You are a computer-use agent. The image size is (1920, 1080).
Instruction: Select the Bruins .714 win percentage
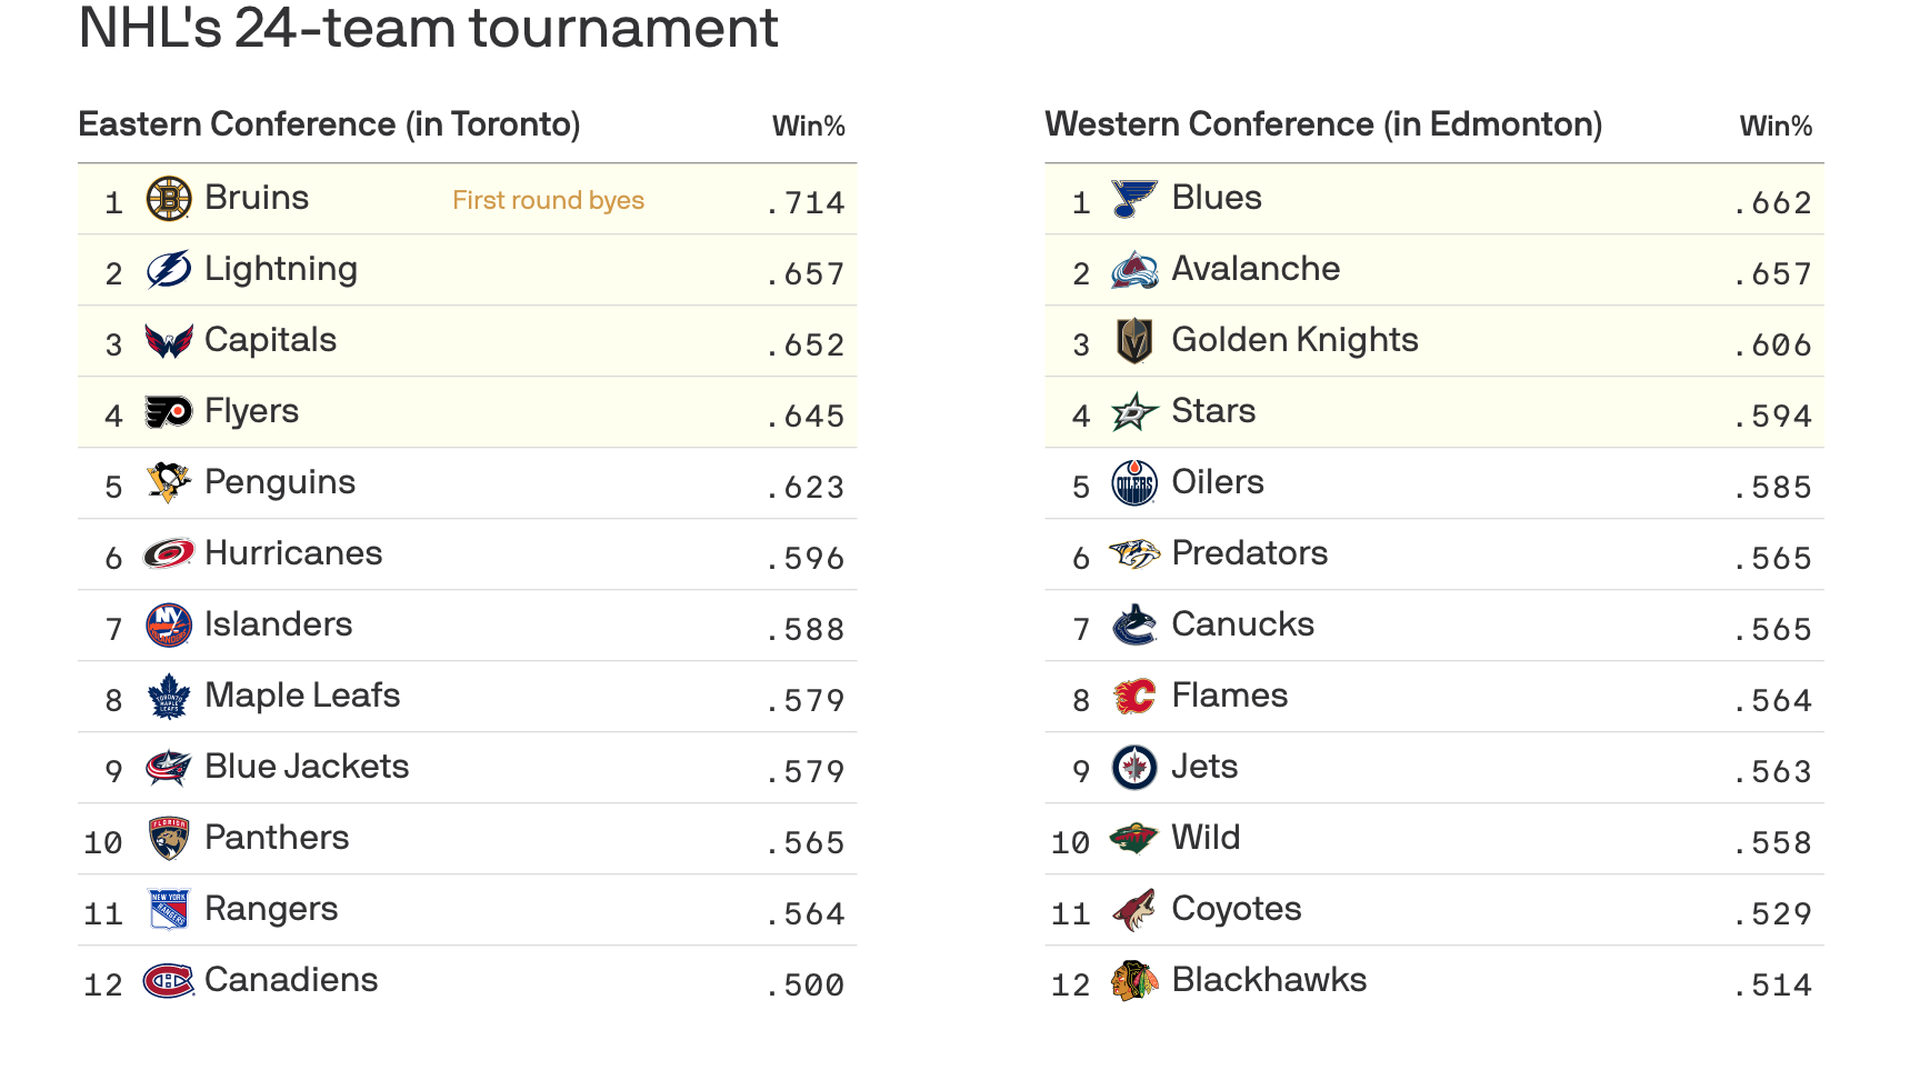(806, 203)
